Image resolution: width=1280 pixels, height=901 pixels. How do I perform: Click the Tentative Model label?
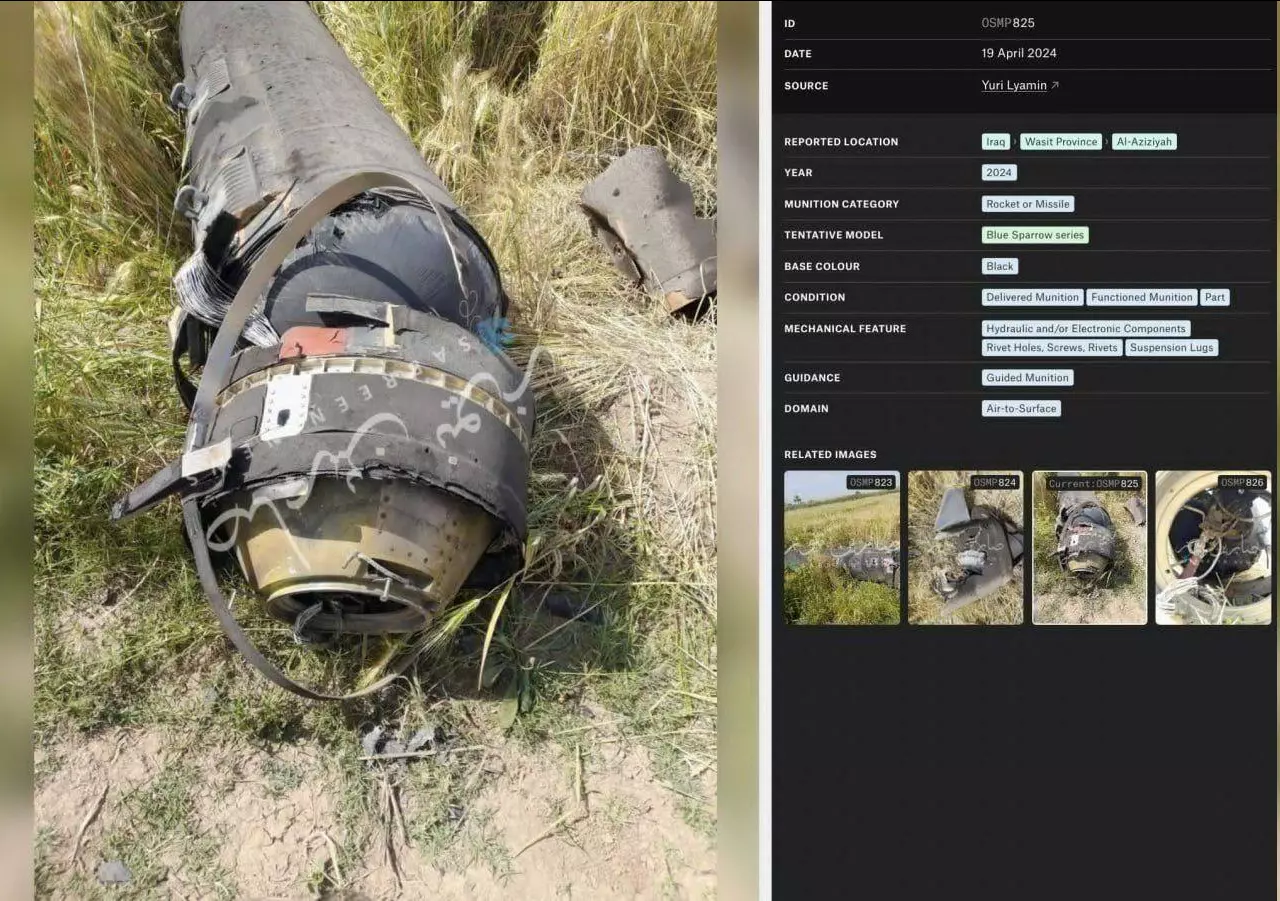[834, 235]
